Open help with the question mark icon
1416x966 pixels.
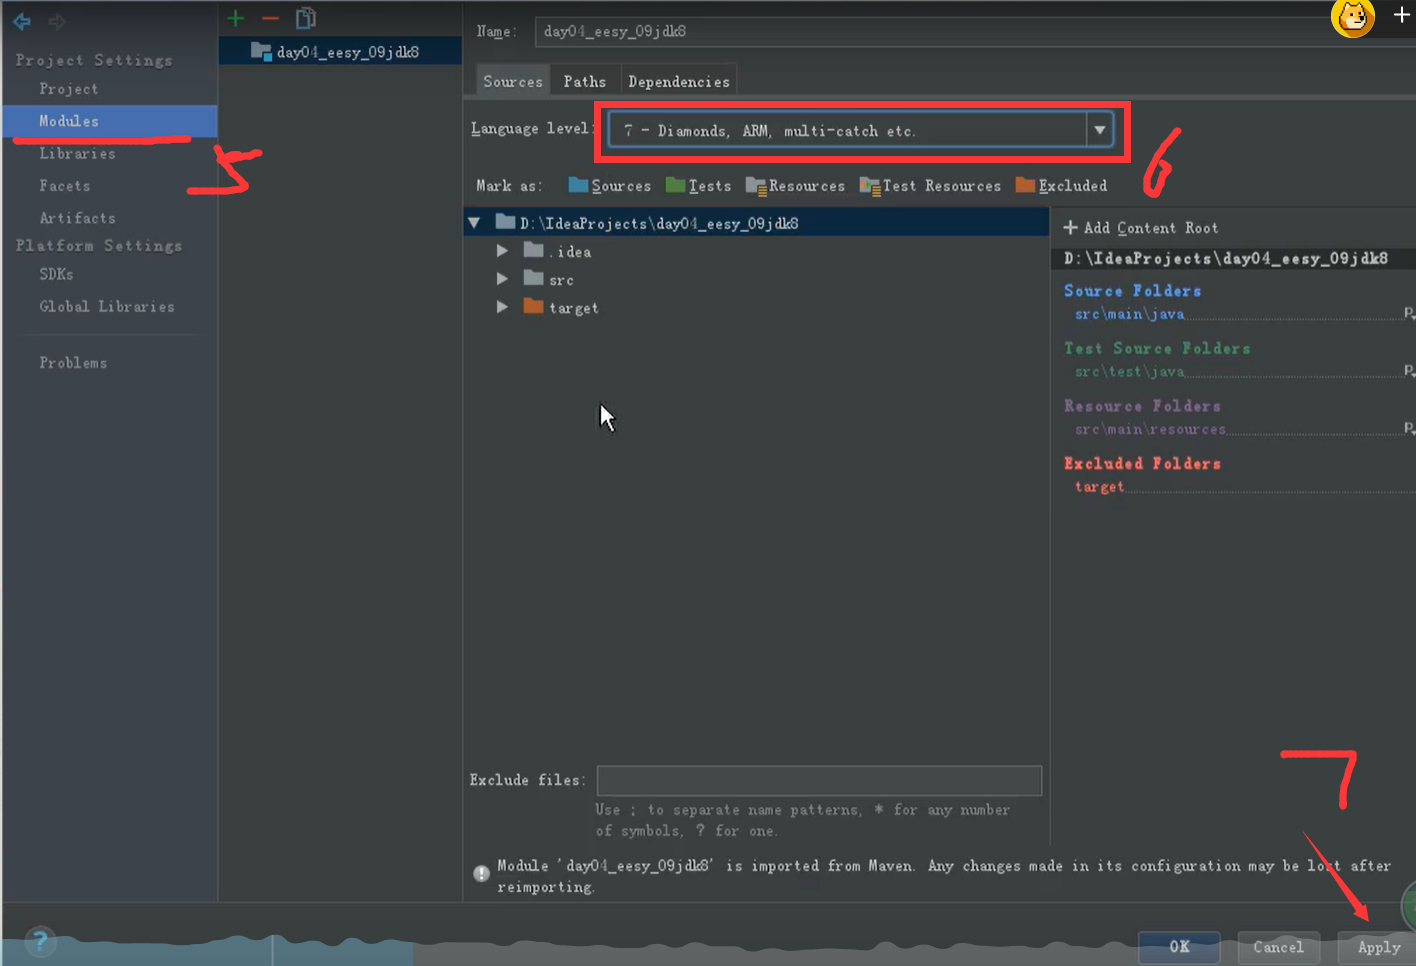pos(40,940)
